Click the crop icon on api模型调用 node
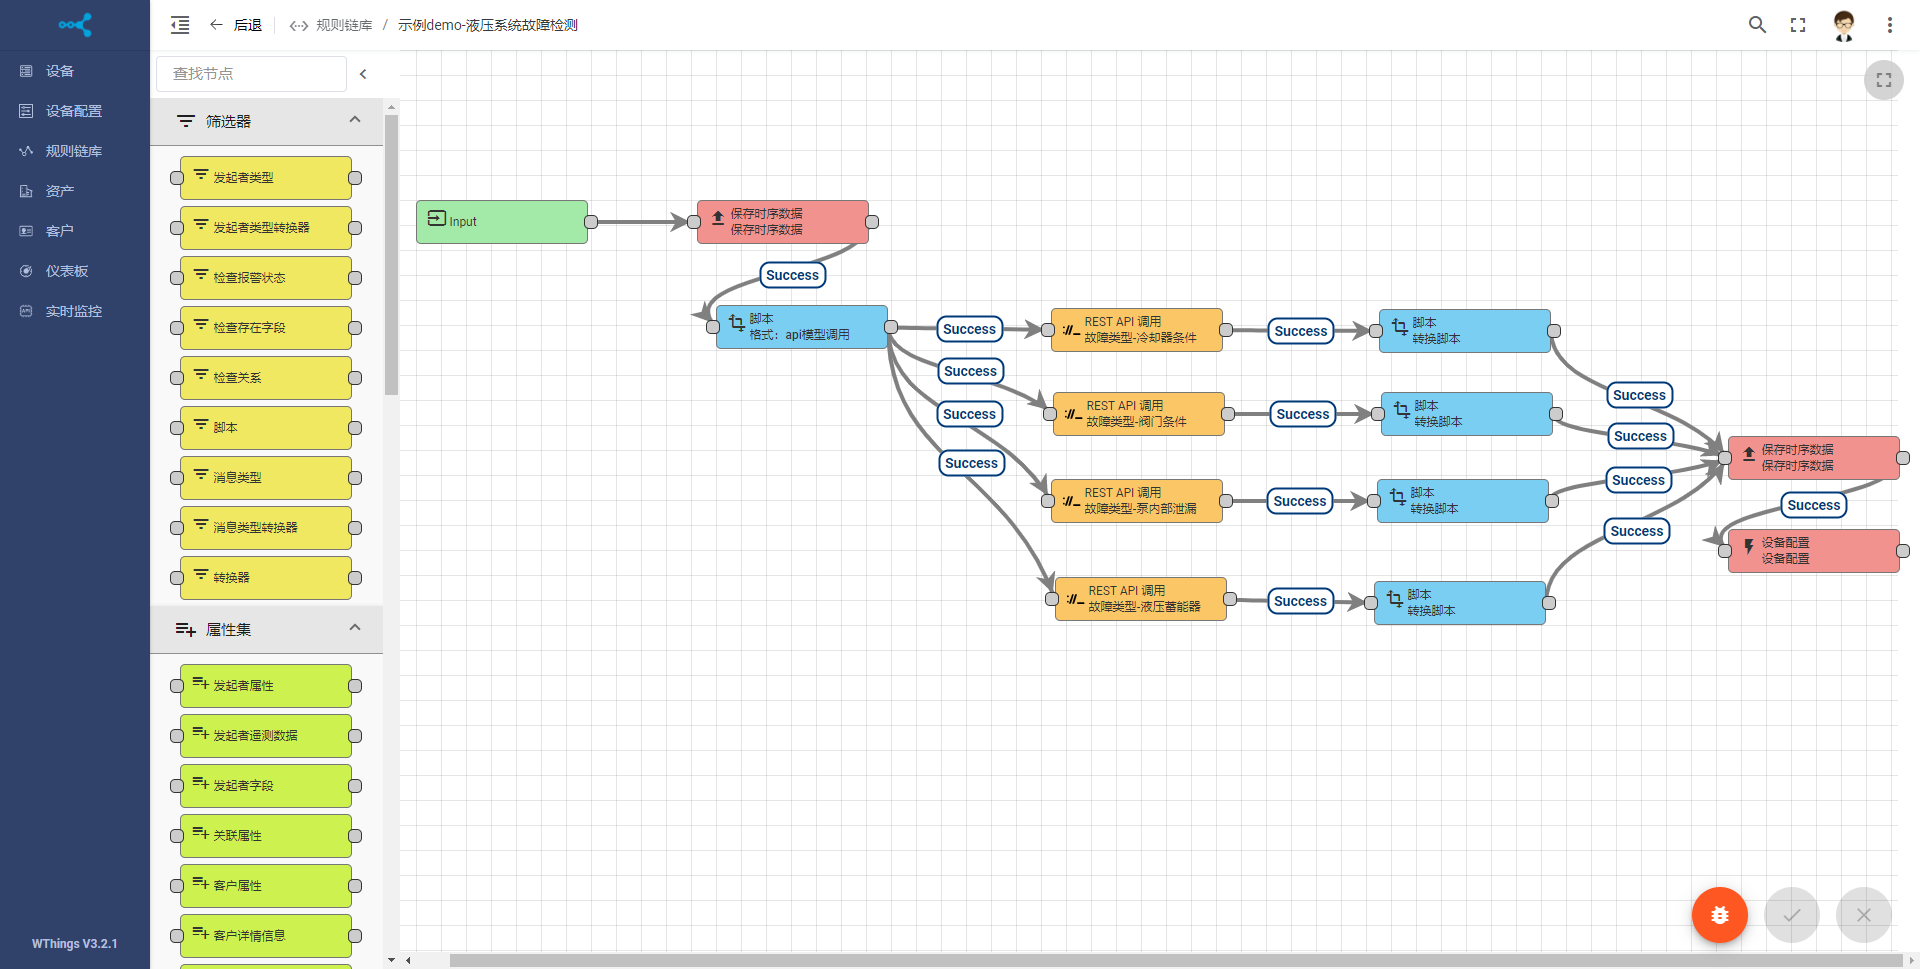 [737, 323]
